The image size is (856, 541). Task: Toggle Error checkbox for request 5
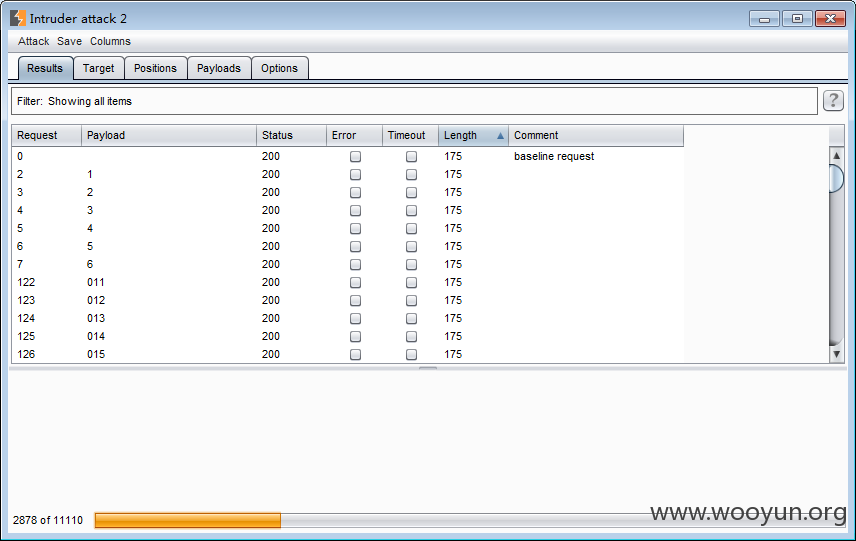pos(355,229)
